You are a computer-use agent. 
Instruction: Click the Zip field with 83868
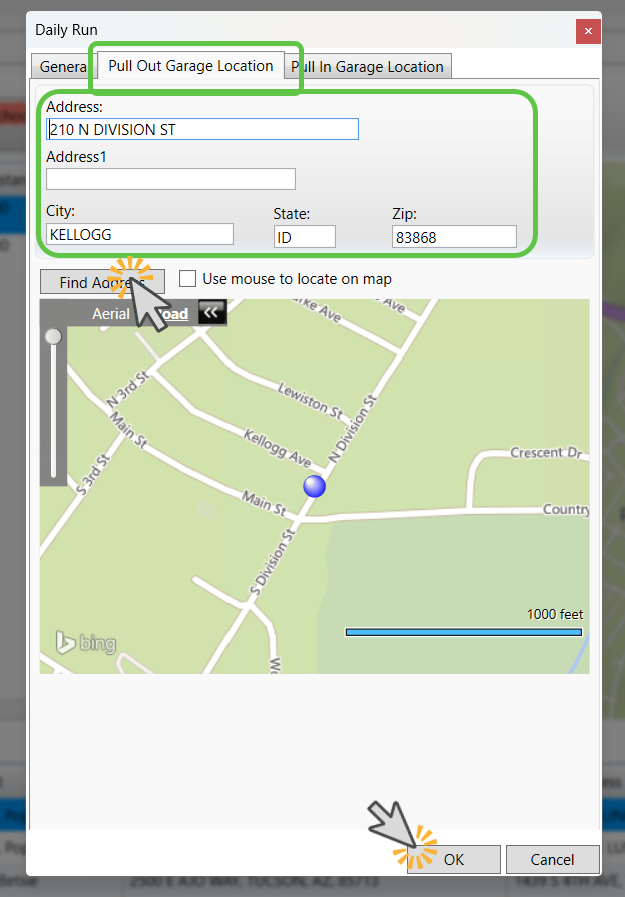(x=454, y=236)
